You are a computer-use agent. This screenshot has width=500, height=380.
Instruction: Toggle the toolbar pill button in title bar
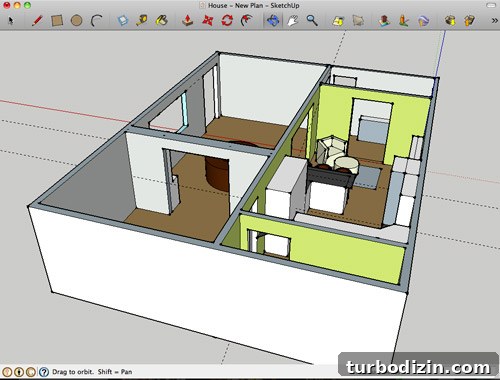pos(491,5)
